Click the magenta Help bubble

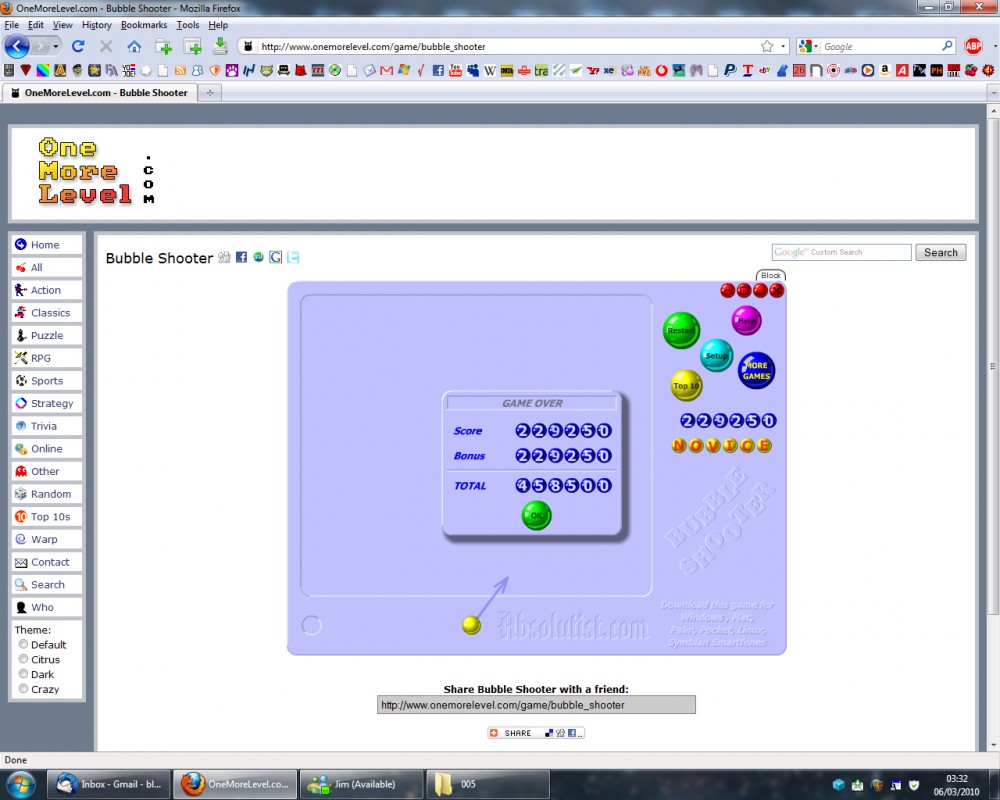pos(746,320)
